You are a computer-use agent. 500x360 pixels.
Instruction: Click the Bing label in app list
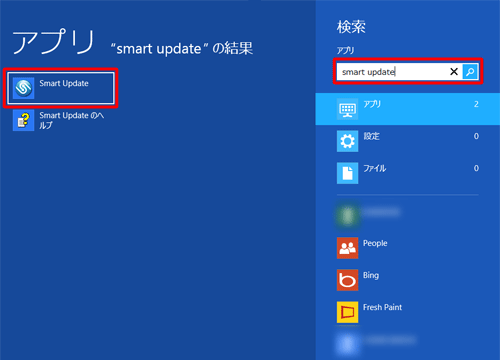point(371,275)
